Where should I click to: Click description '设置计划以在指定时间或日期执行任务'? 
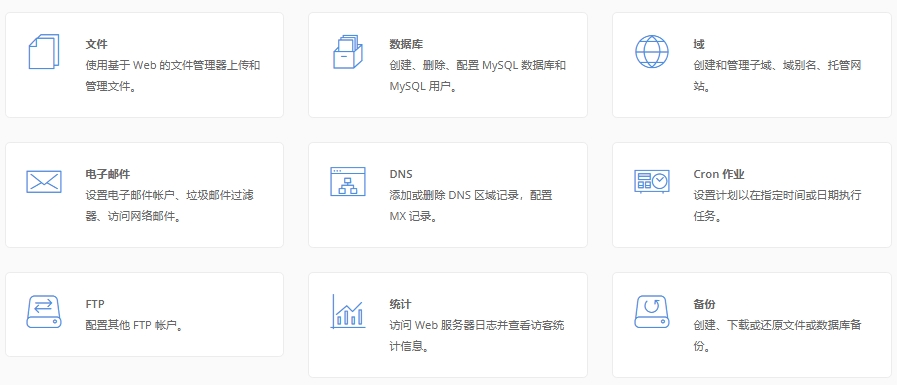pyautogui.click(x=777, y=206)
